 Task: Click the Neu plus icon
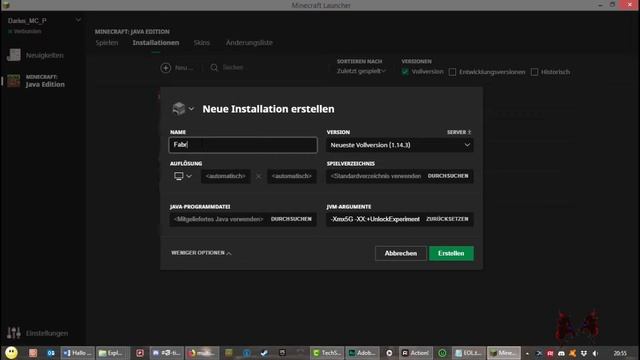pos(165,68)
